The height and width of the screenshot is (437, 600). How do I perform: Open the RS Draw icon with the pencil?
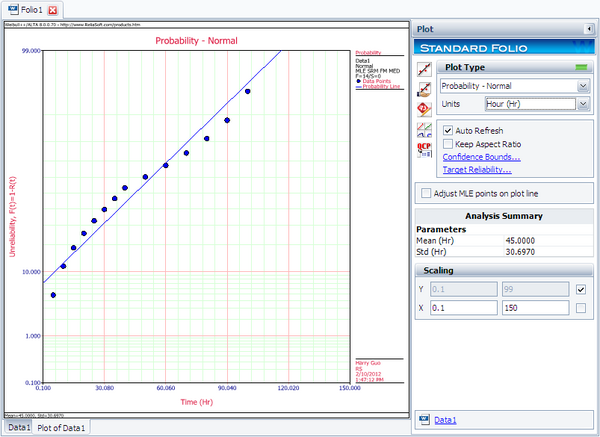pos(424,109)
